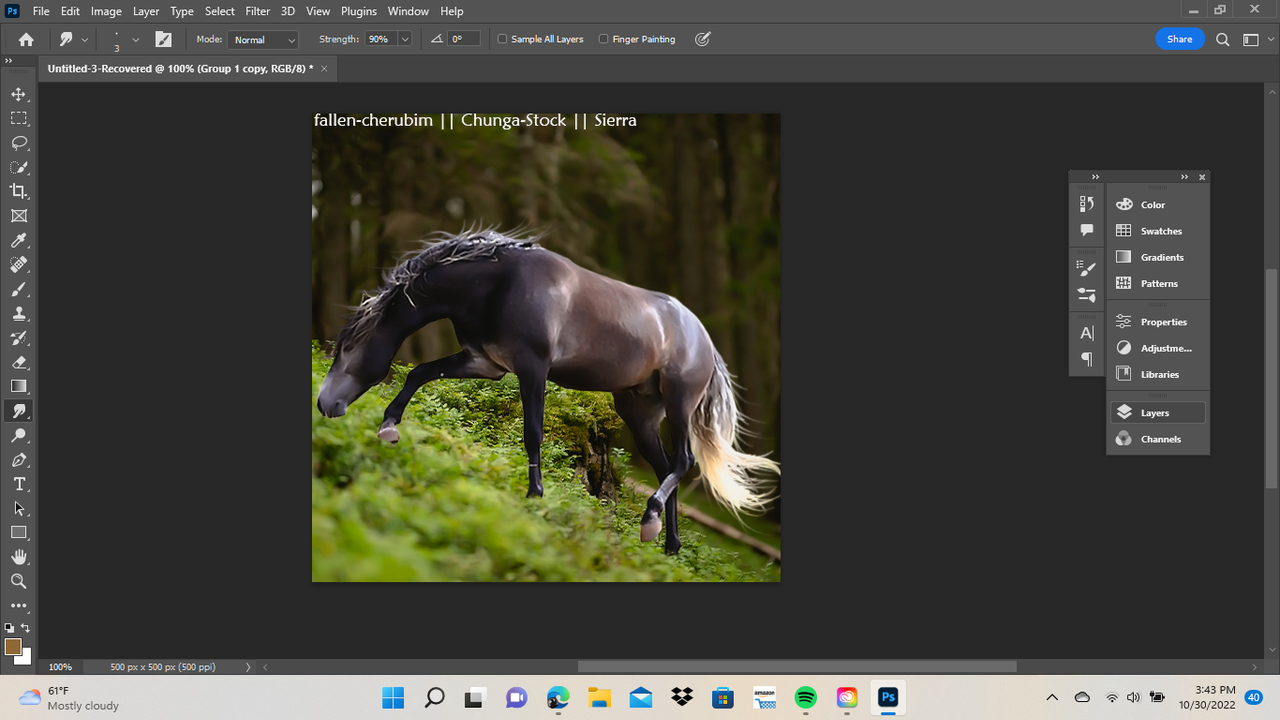Select the Lasso tool
Image resolution: width=1280 pixels, height=720 pixels.
pos(19,143)
